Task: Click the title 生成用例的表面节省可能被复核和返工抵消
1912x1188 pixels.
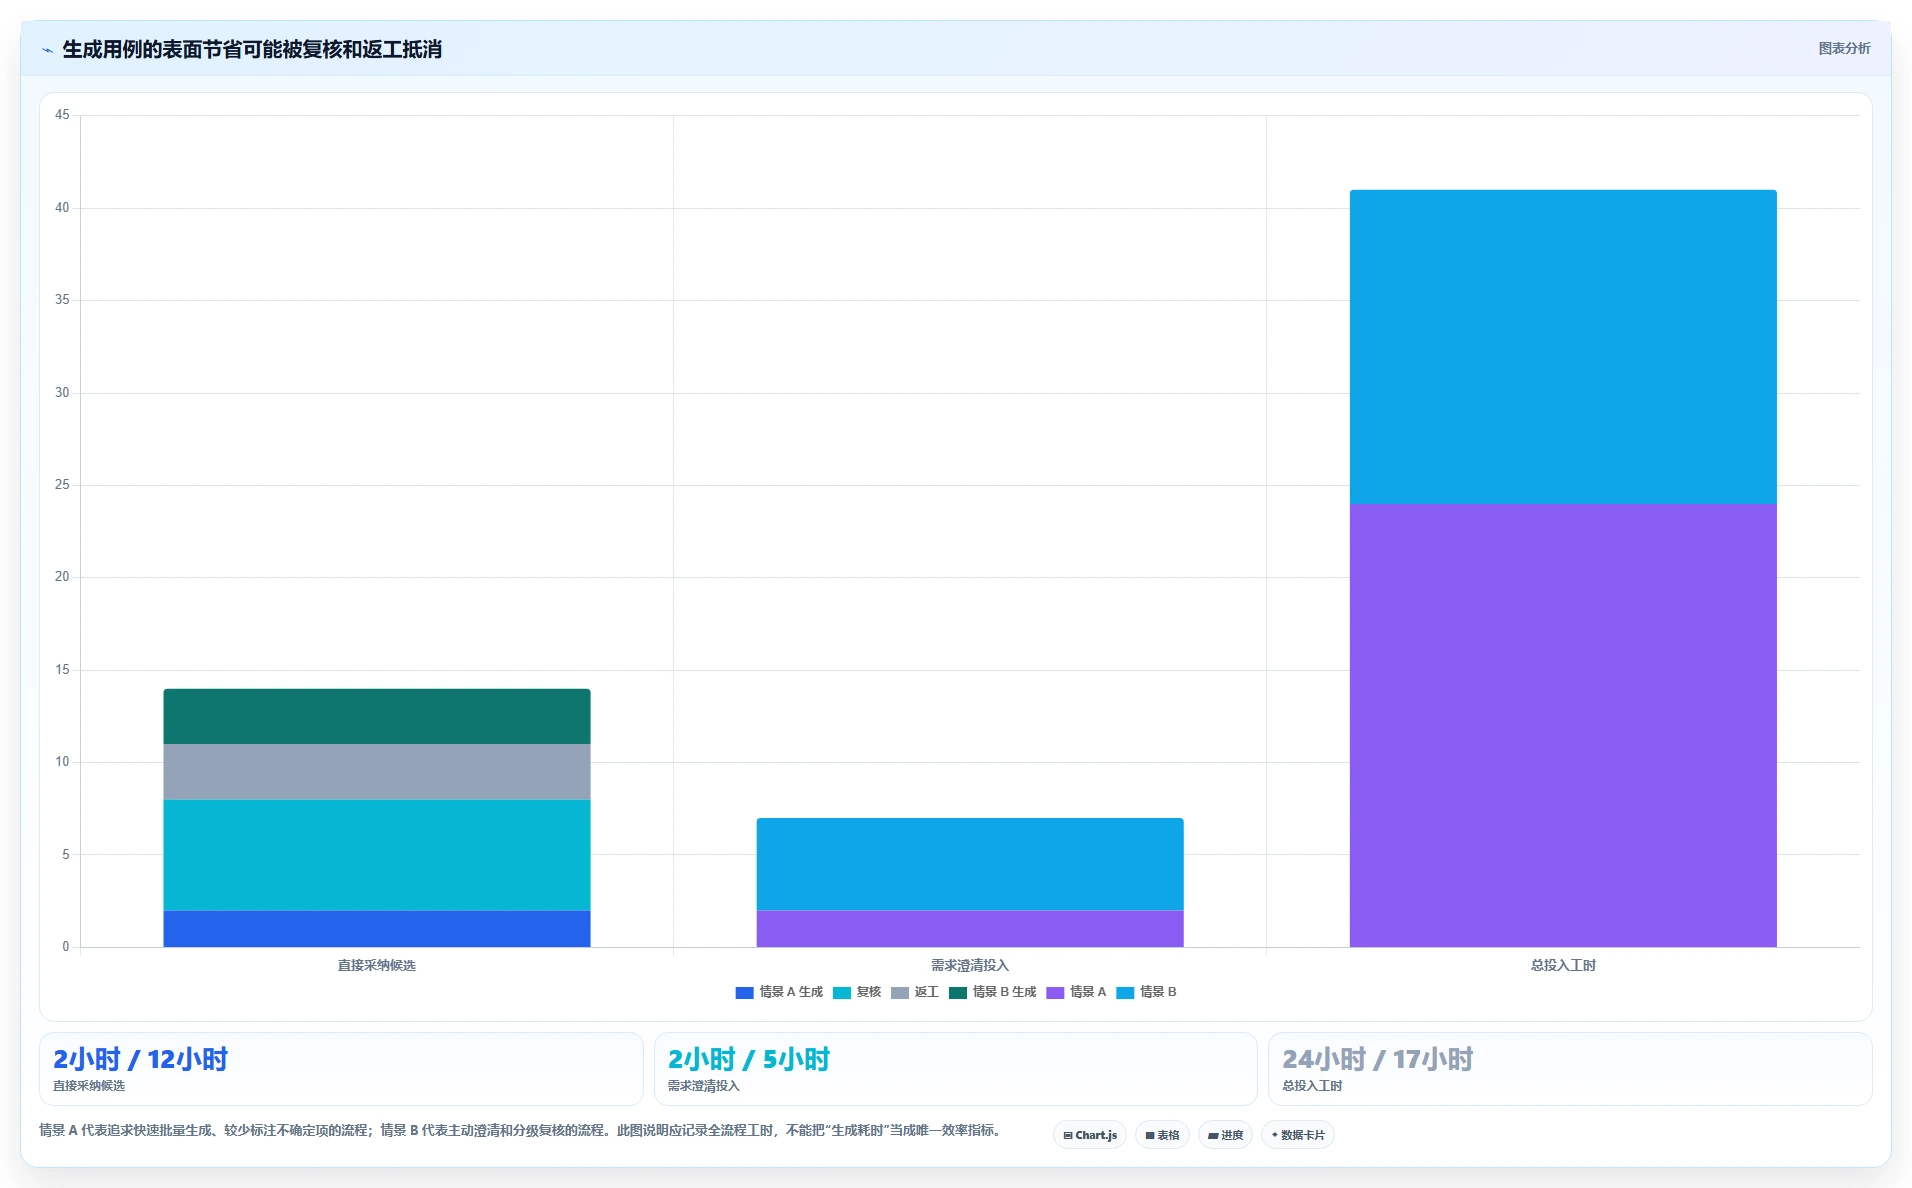Action: 252,50
